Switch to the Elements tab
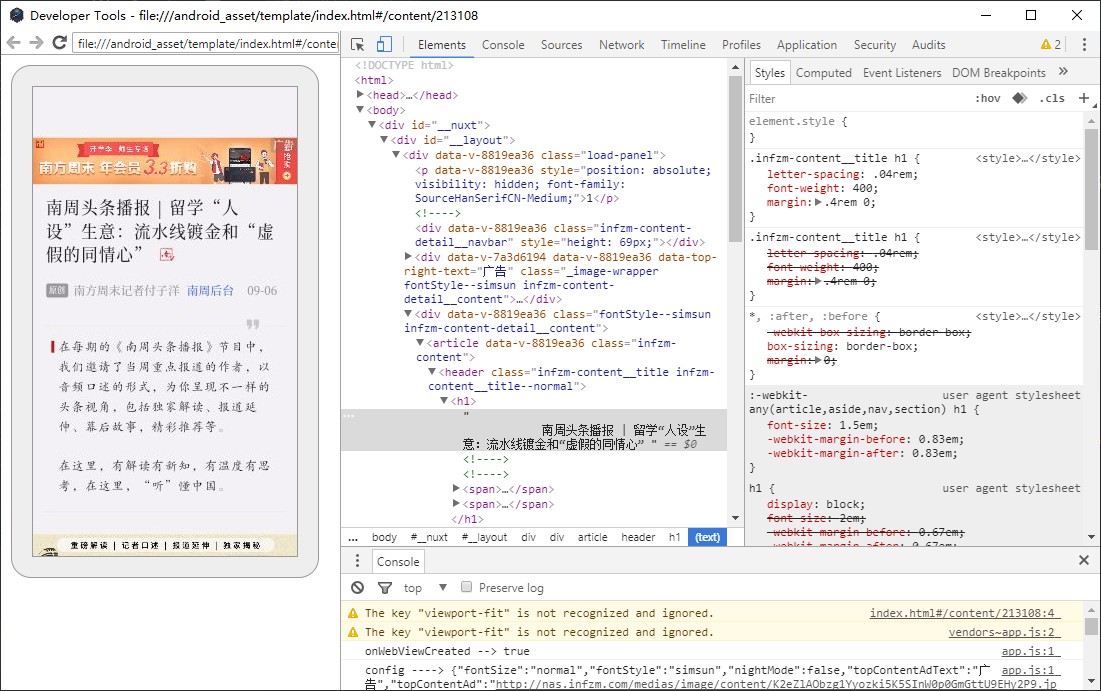Screen dimensions: 1101x691 (x=442, y=44)
